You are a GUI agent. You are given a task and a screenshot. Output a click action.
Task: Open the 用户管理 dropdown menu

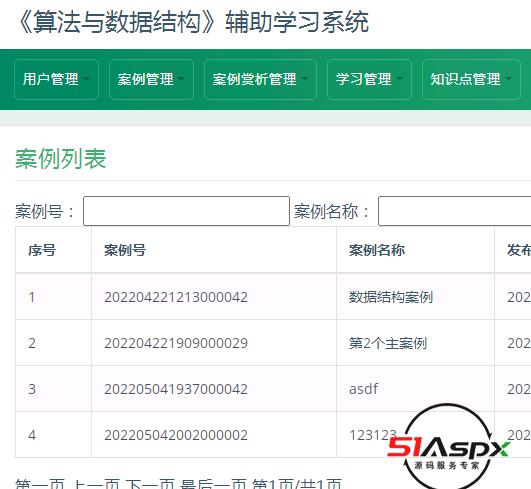click(56, 79)
